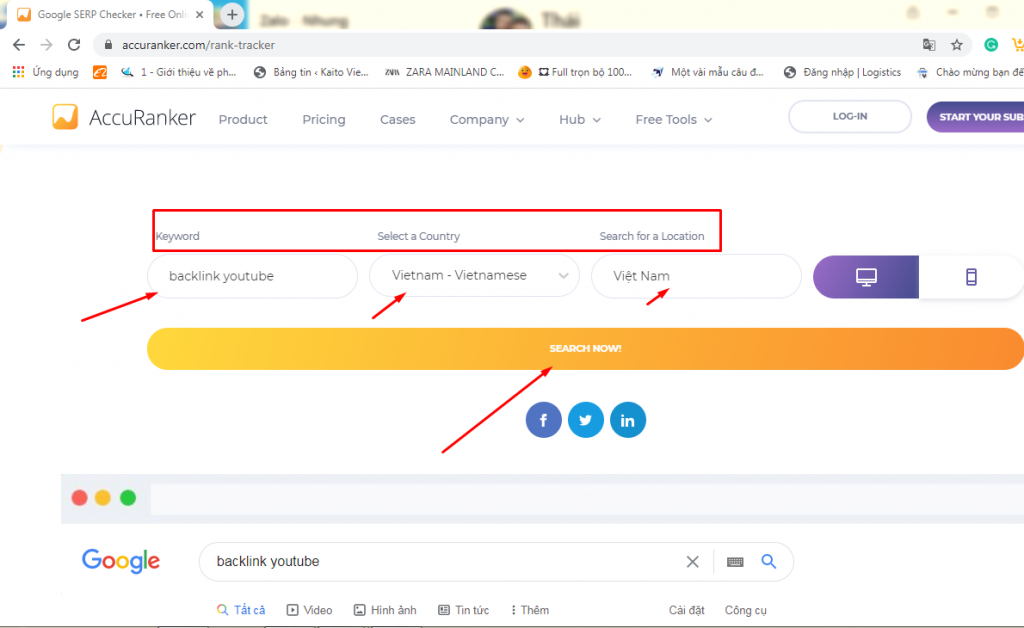Viewport: 1024px width, 628px height.
Task: Switch to the Video results tab
Action: click(x=310, y=610)
